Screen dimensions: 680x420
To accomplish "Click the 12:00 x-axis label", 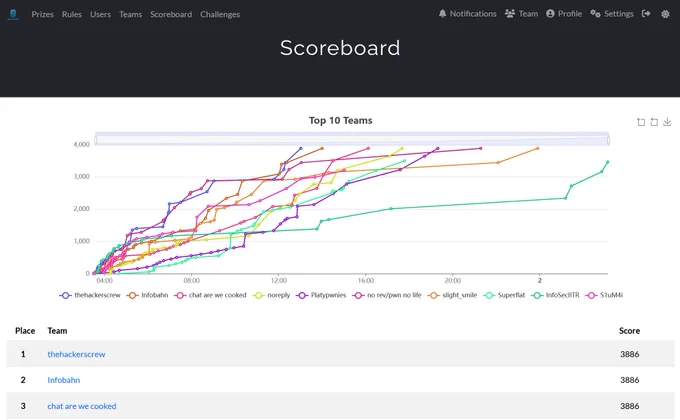I will pyautogui.click(x=279, y=281).
